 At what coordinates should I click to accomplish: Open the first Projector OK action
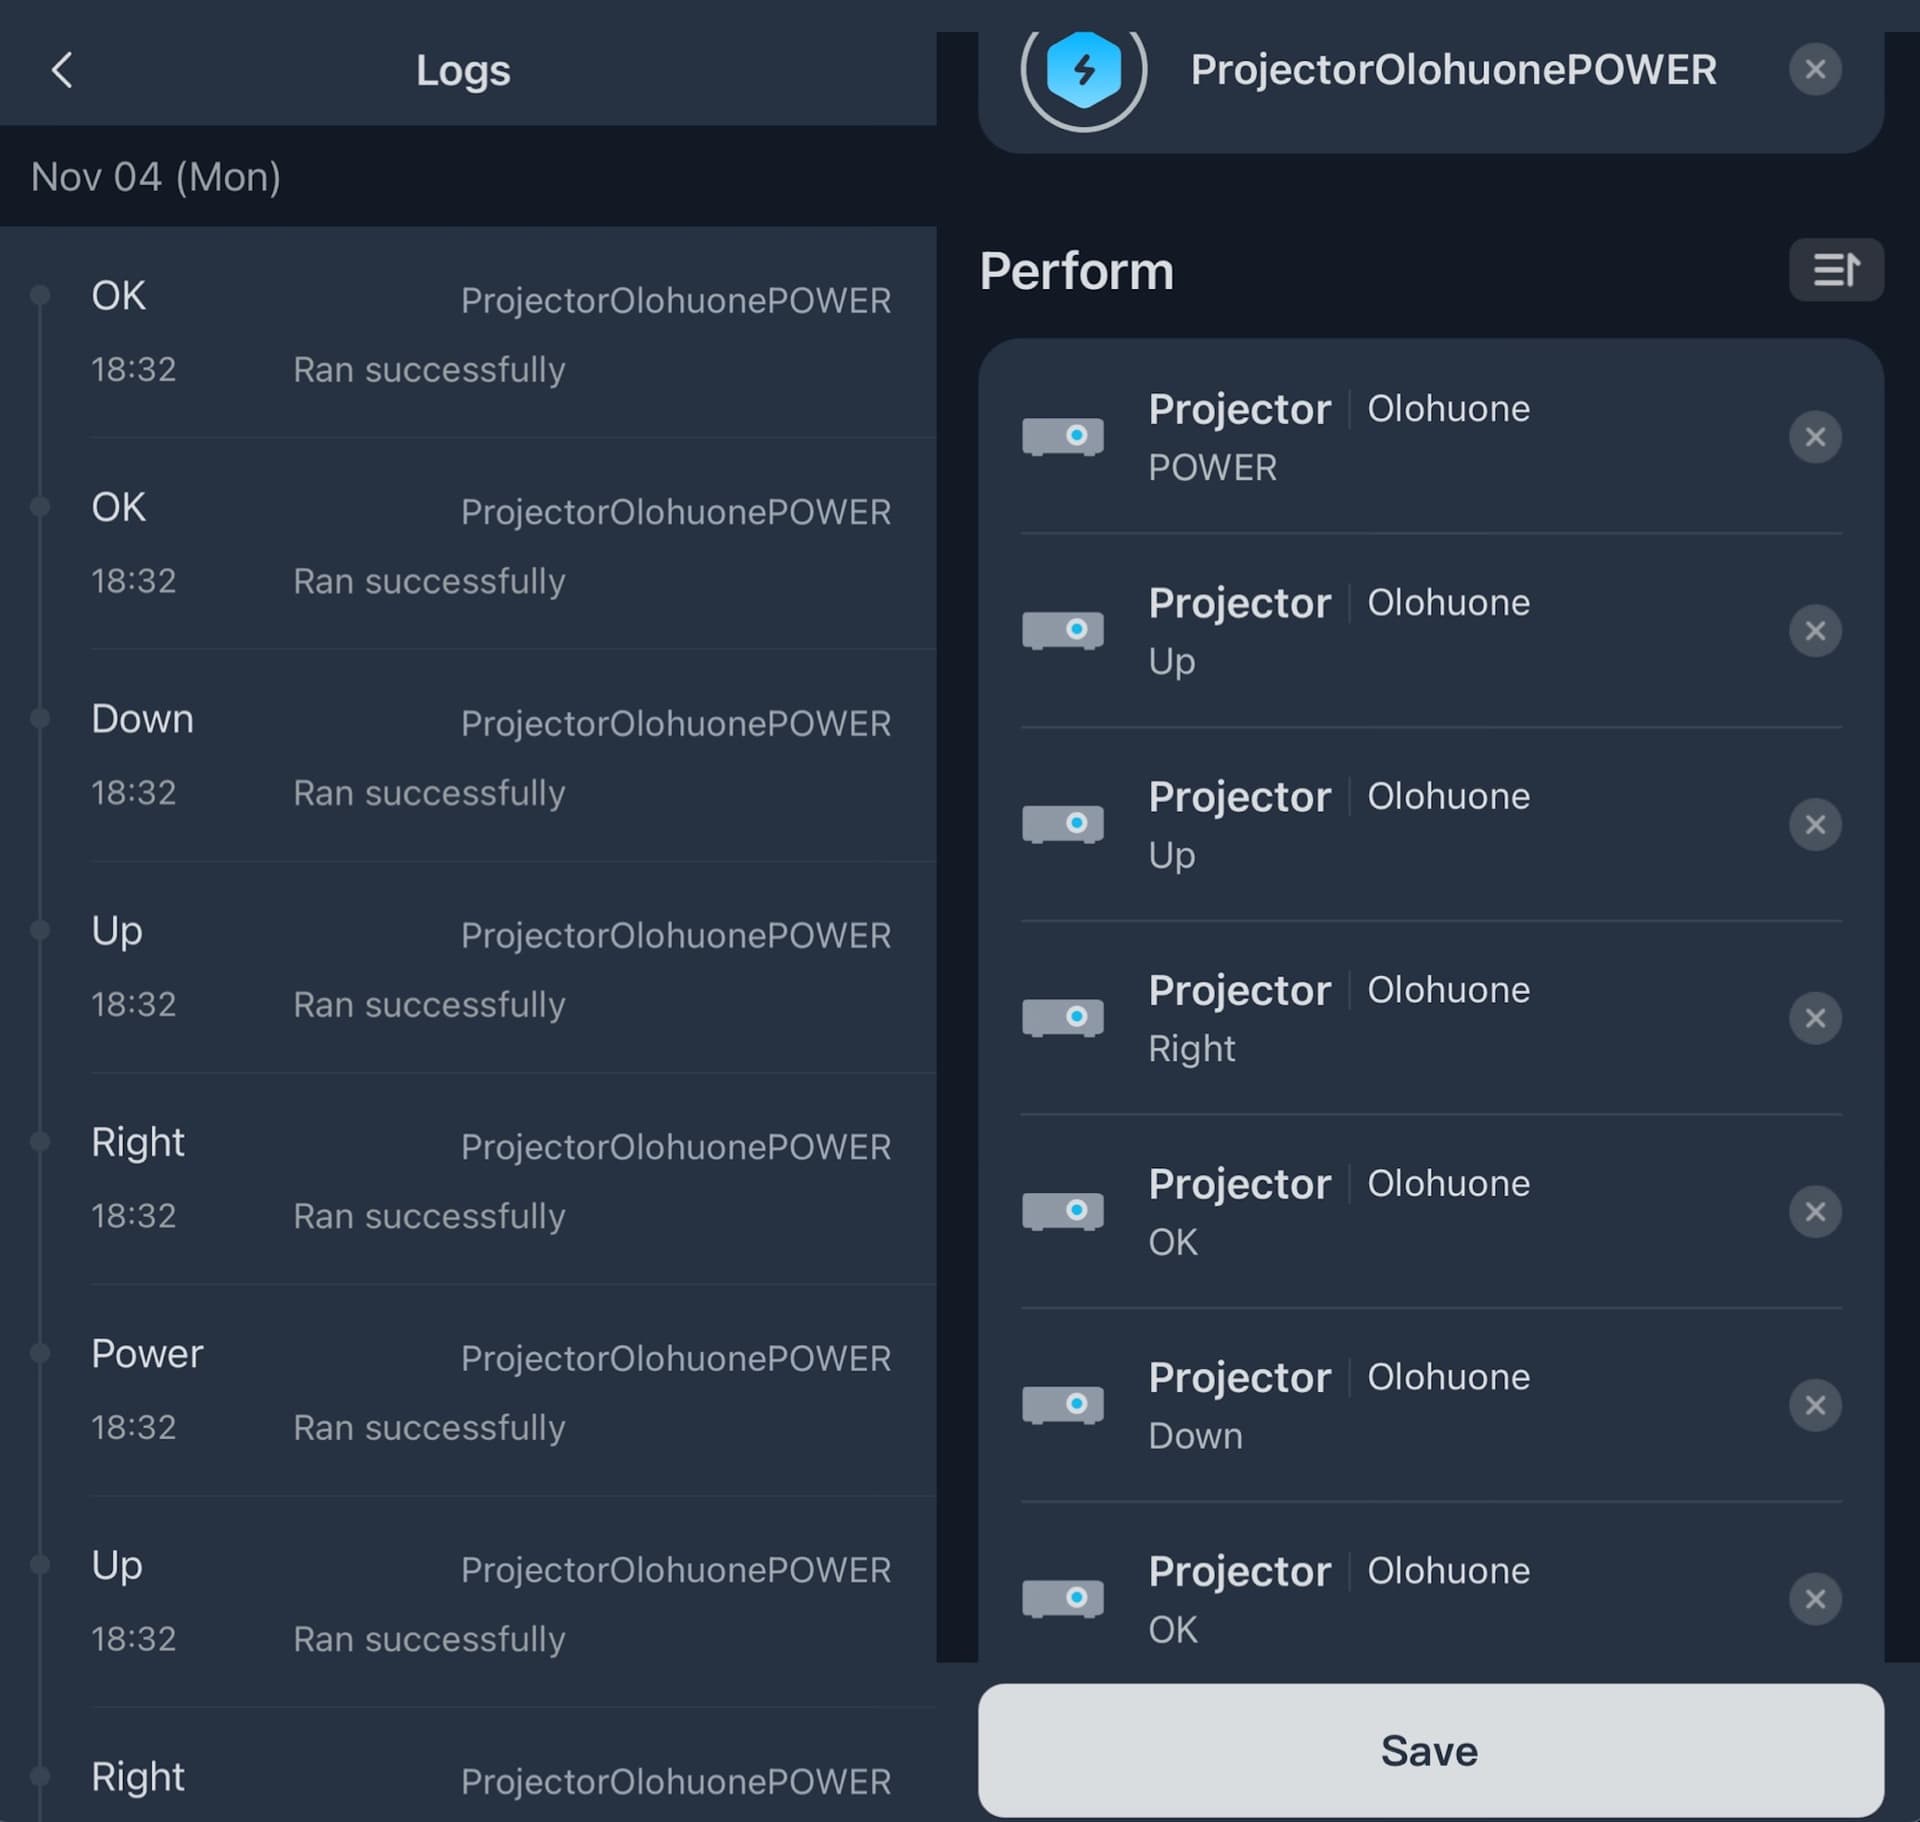tap(1400, 1212)
